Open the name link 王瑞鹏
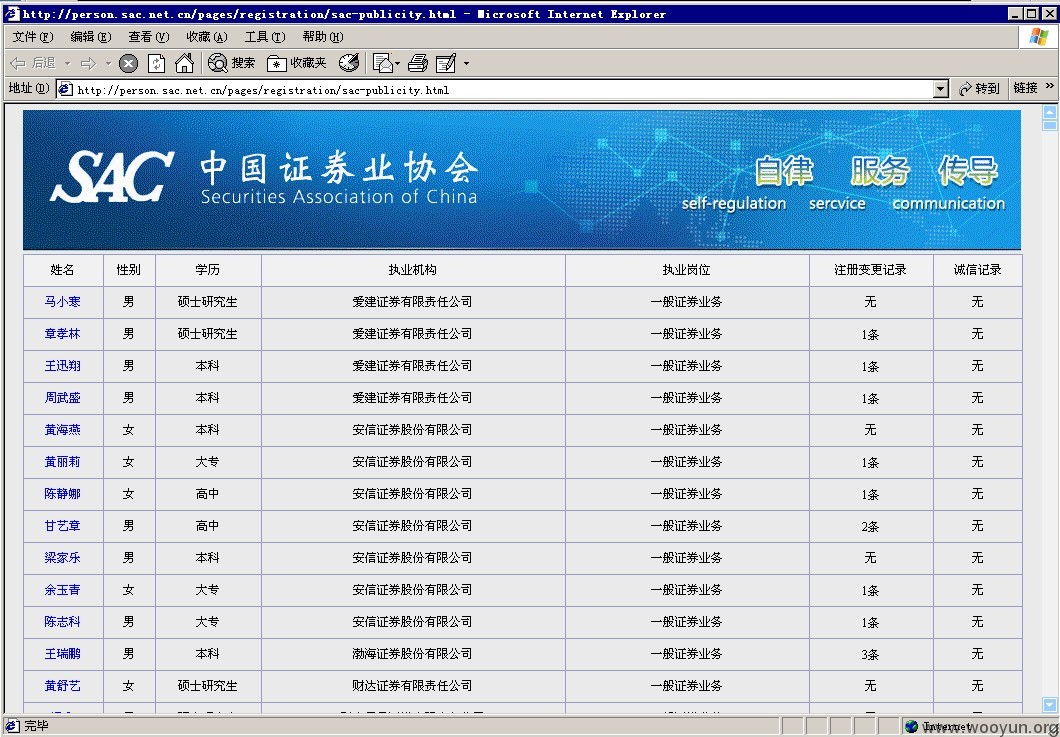The height and width of the screenshot is (737, 1060). click(62, 654)
